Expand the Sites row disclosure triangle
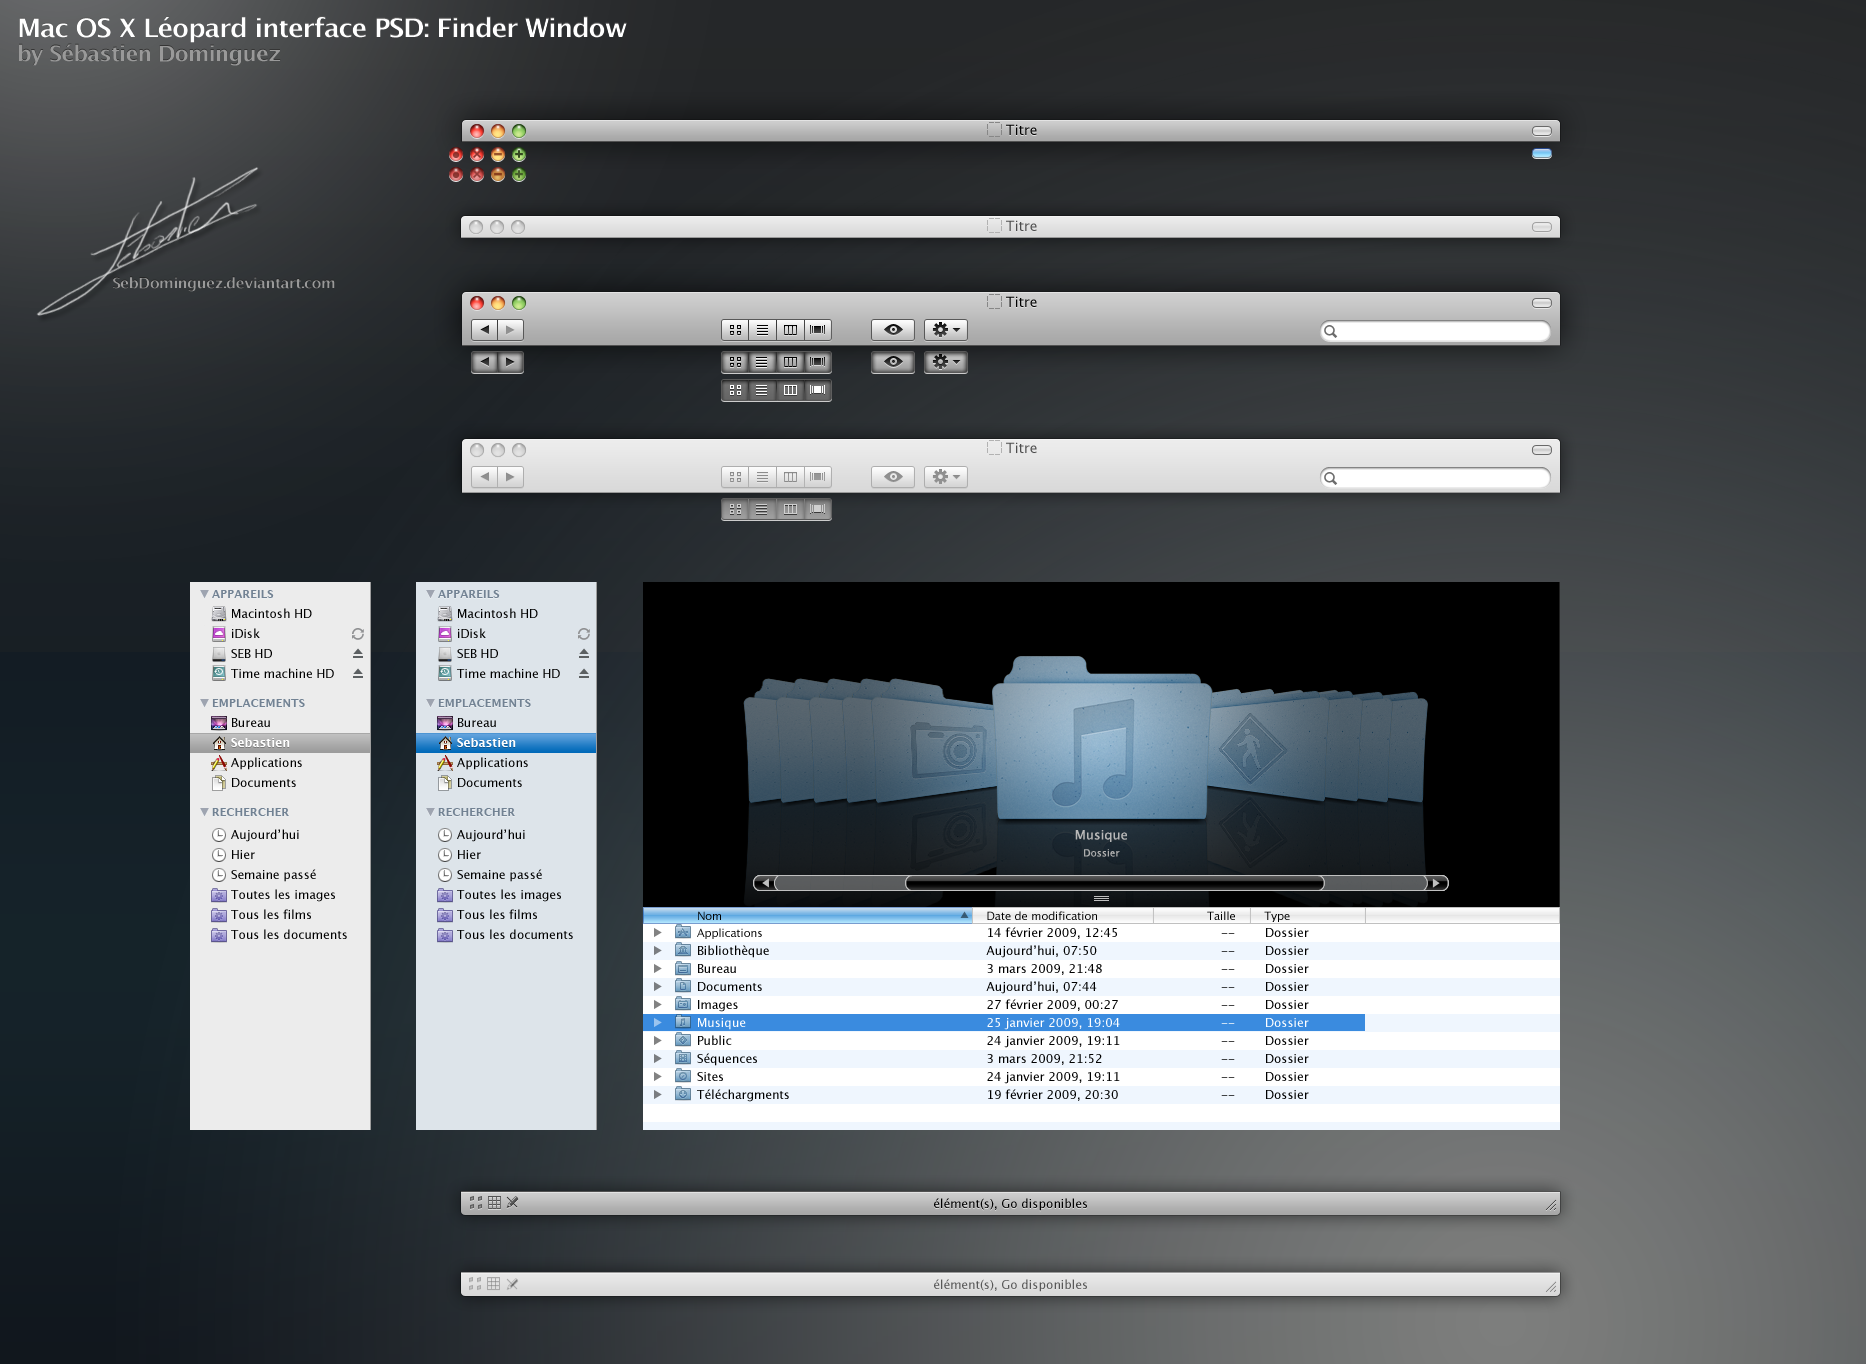Image resolution: width=1866 pixels, height=1364 pixels. coord(657,1077)
